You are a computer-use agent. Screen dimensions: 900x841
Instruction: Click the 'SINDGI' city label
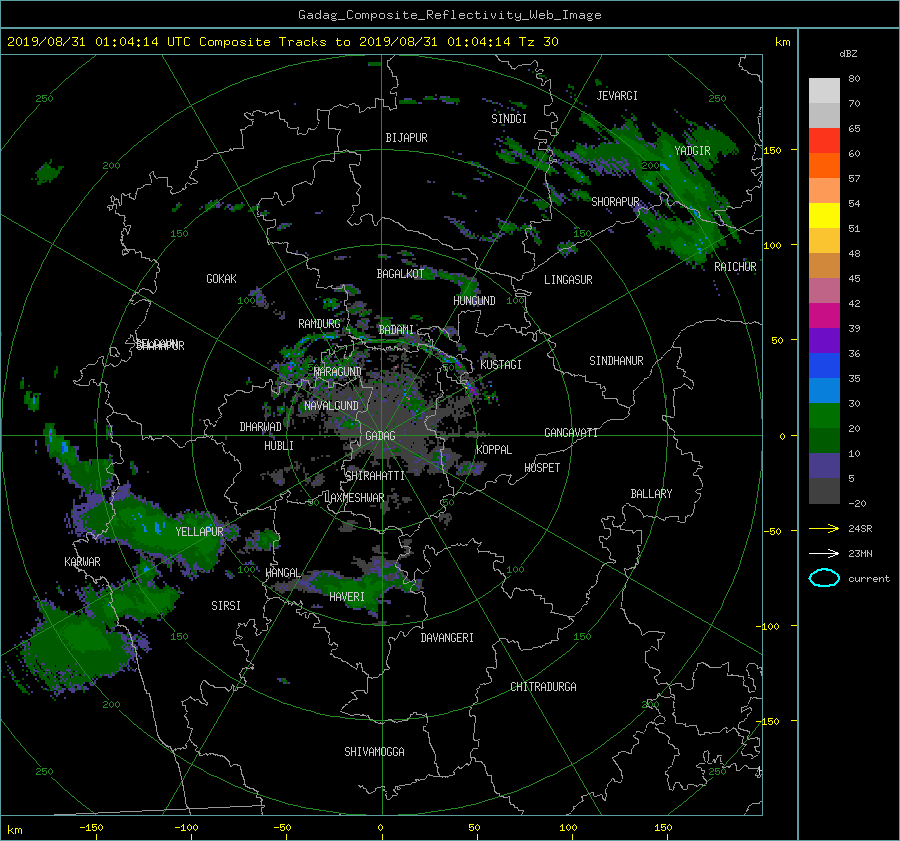509,119
